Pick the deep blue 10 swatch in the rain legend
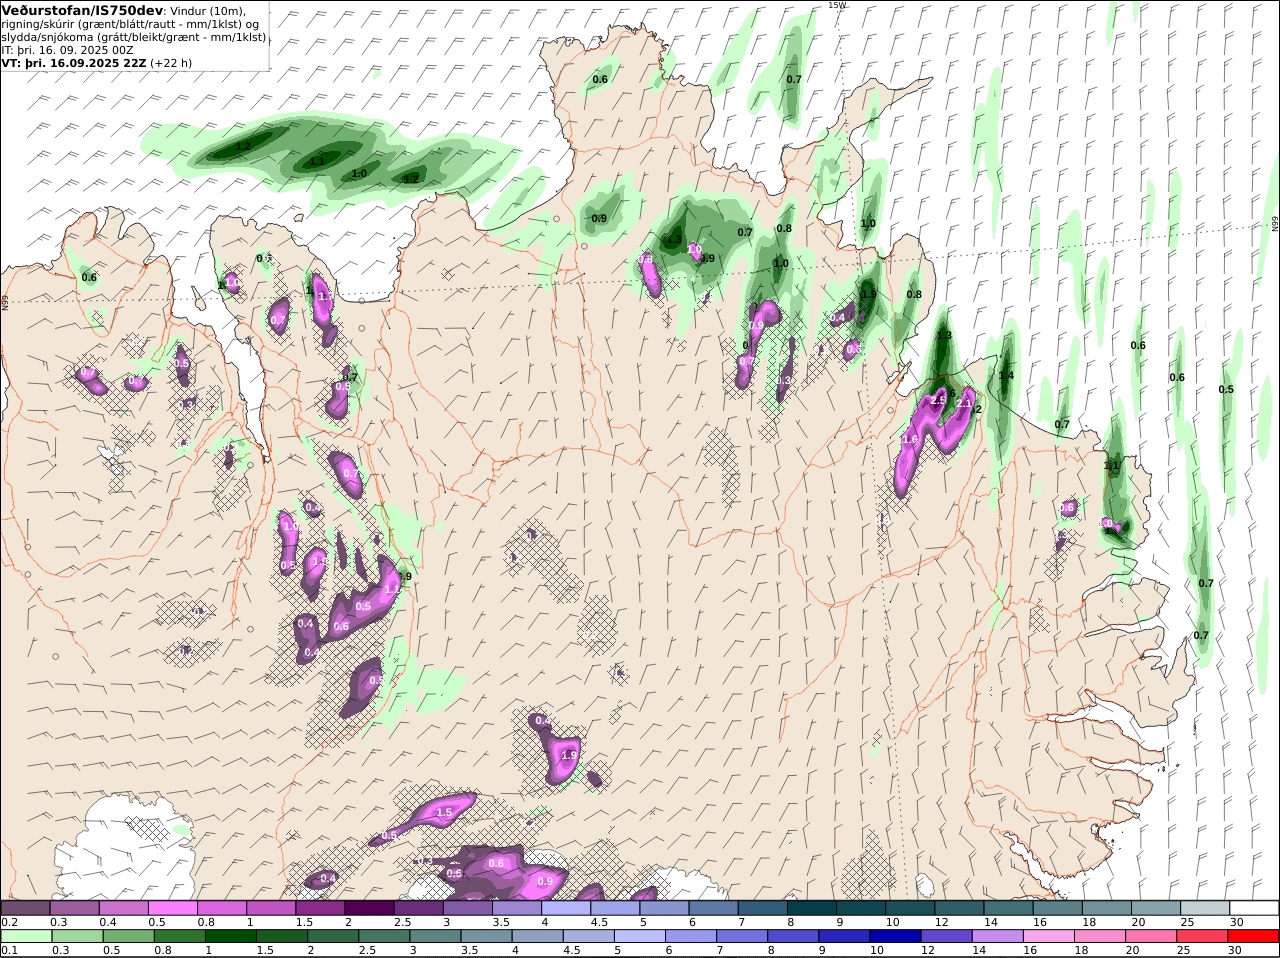 pos(896,937)
